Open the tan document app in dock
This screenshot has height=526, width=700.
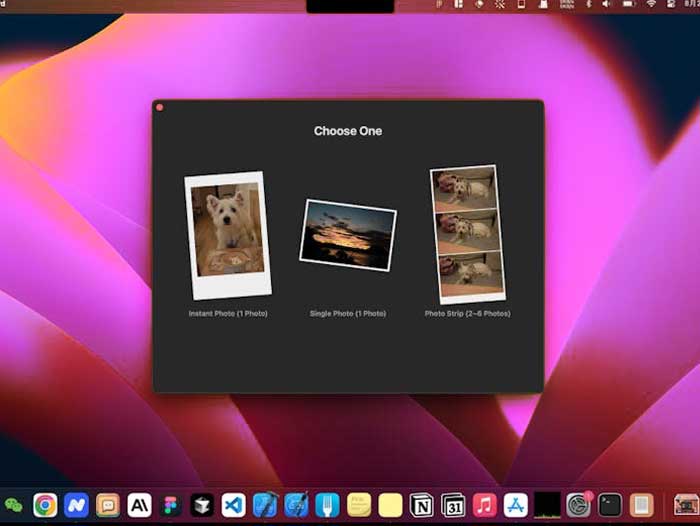point(641,505)
